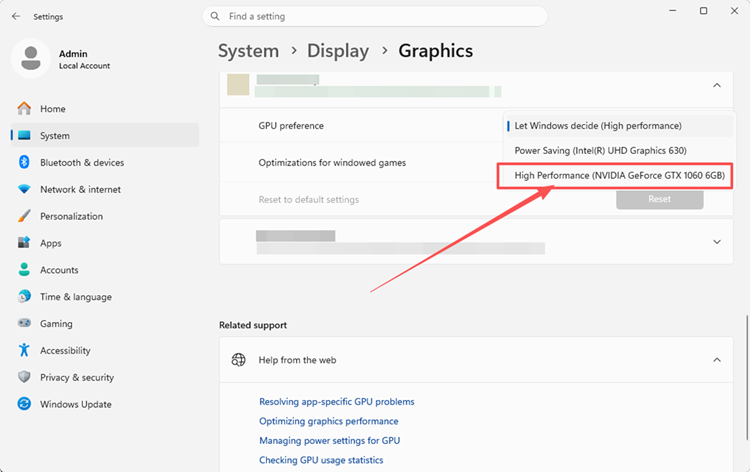Click the globe icon beside Help from the web
750x472 pixels.
[238, 360]
